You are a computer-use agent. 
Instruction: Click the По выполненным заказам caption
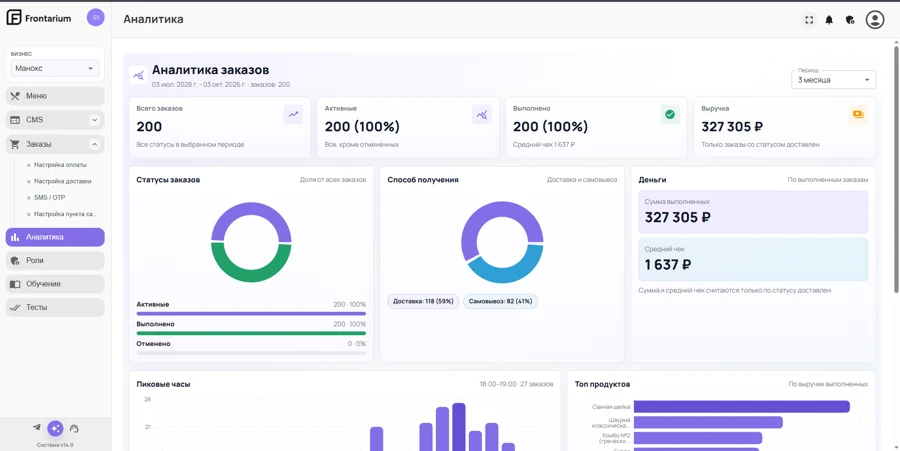pyautogui.click(x=828, y=180)
